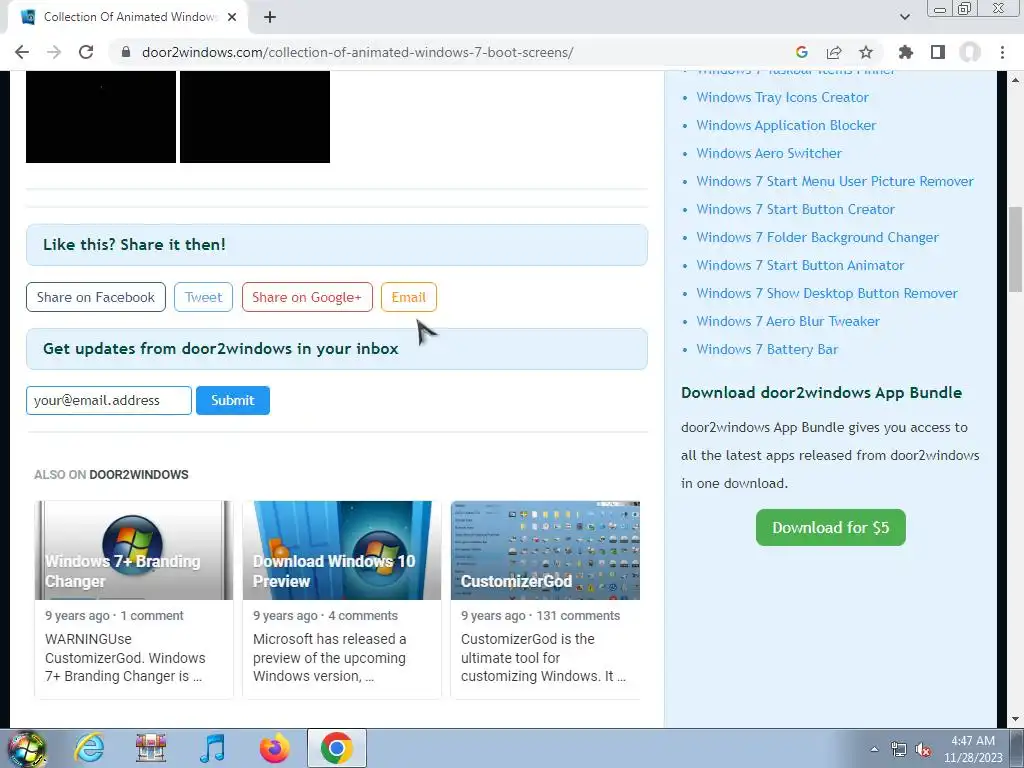Close the Collection Of Animated Windows tab
1024x768 pixels.
(232, 17)
